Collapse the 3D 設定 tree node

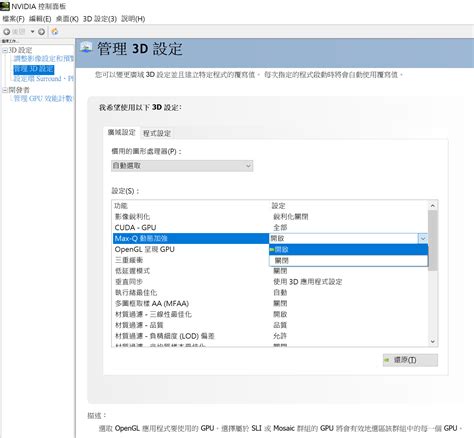[5, 51]
